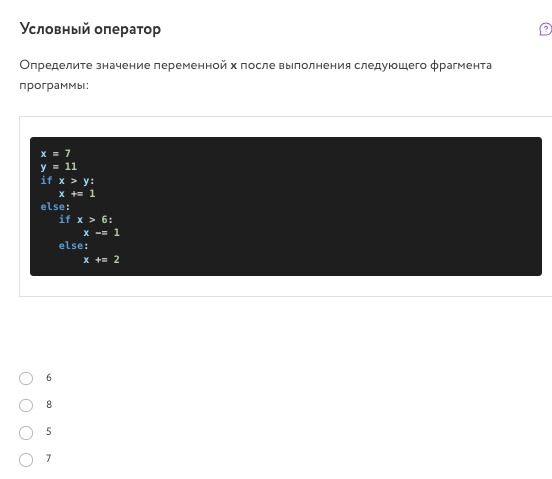Click the first unindented "else:" line
Viewport: 552px width, 479px height.
click(x=55, y=207)
